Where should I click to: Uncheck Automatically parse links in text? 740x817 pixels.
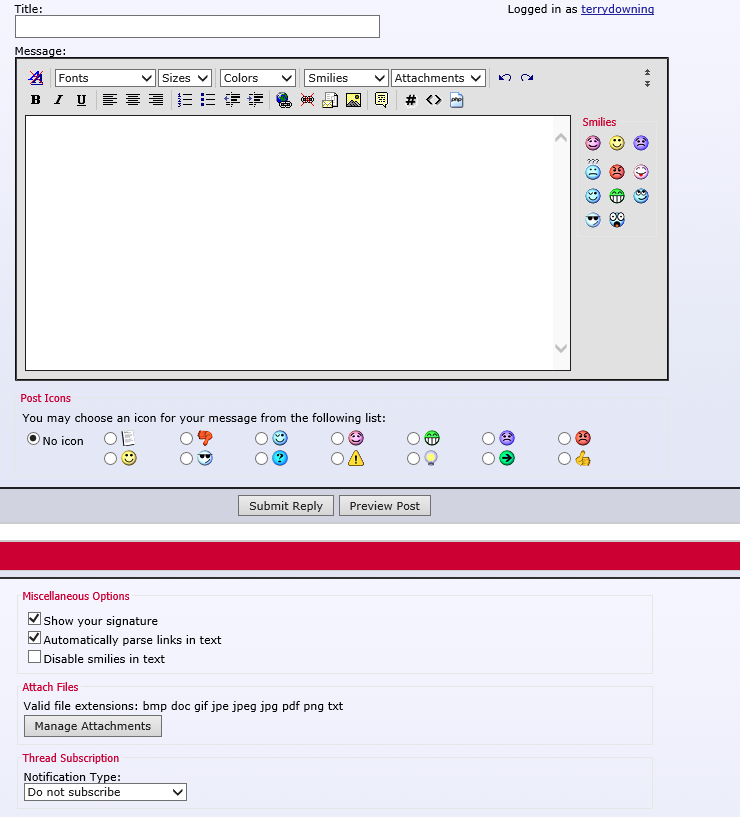click(x=34, y=637)
